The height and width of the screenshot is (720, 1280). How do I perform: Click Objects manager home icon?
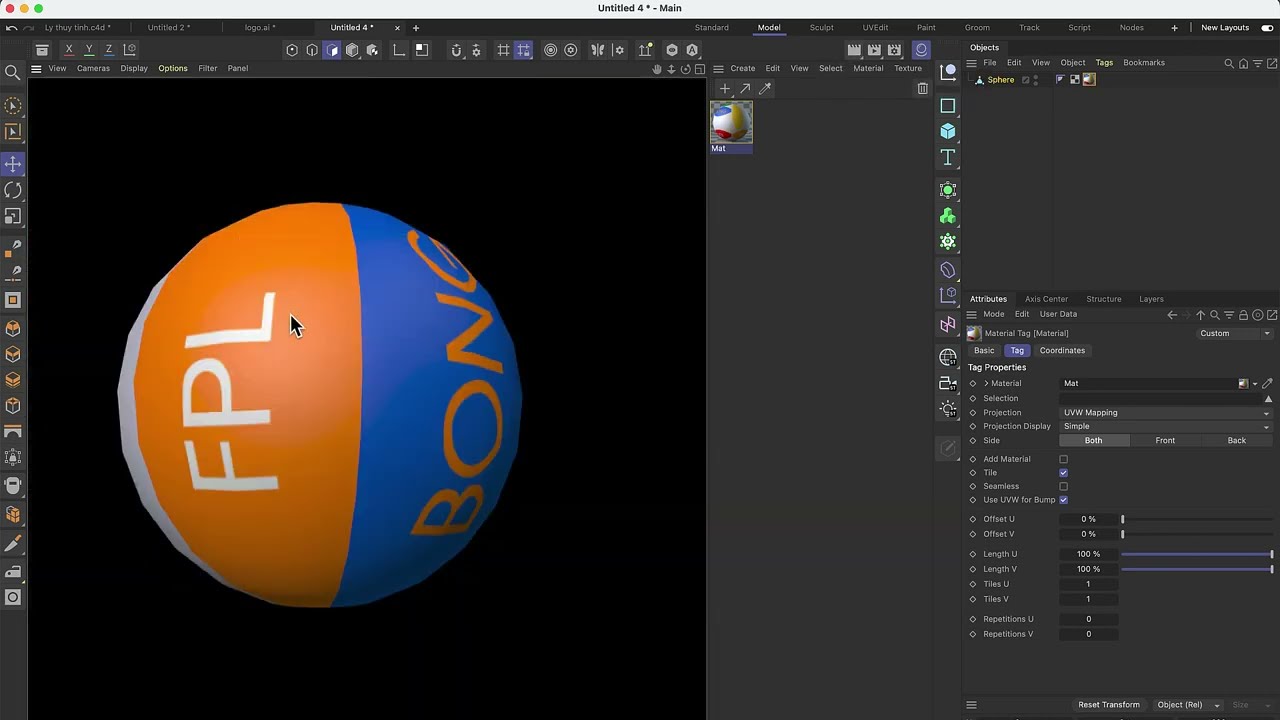(x=1243, y=63)
